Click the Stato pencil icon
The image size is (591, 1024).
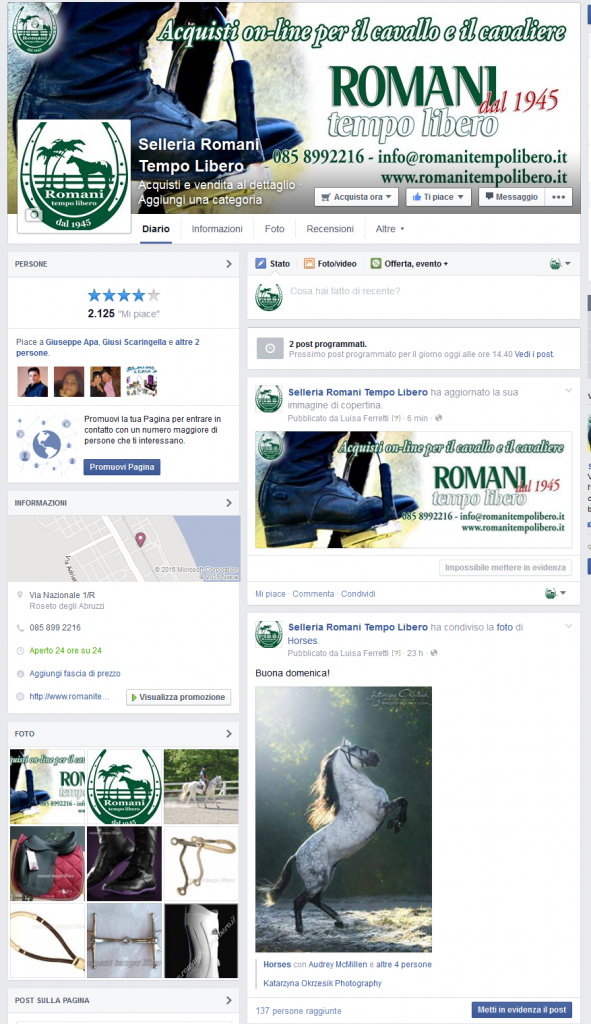261,264
